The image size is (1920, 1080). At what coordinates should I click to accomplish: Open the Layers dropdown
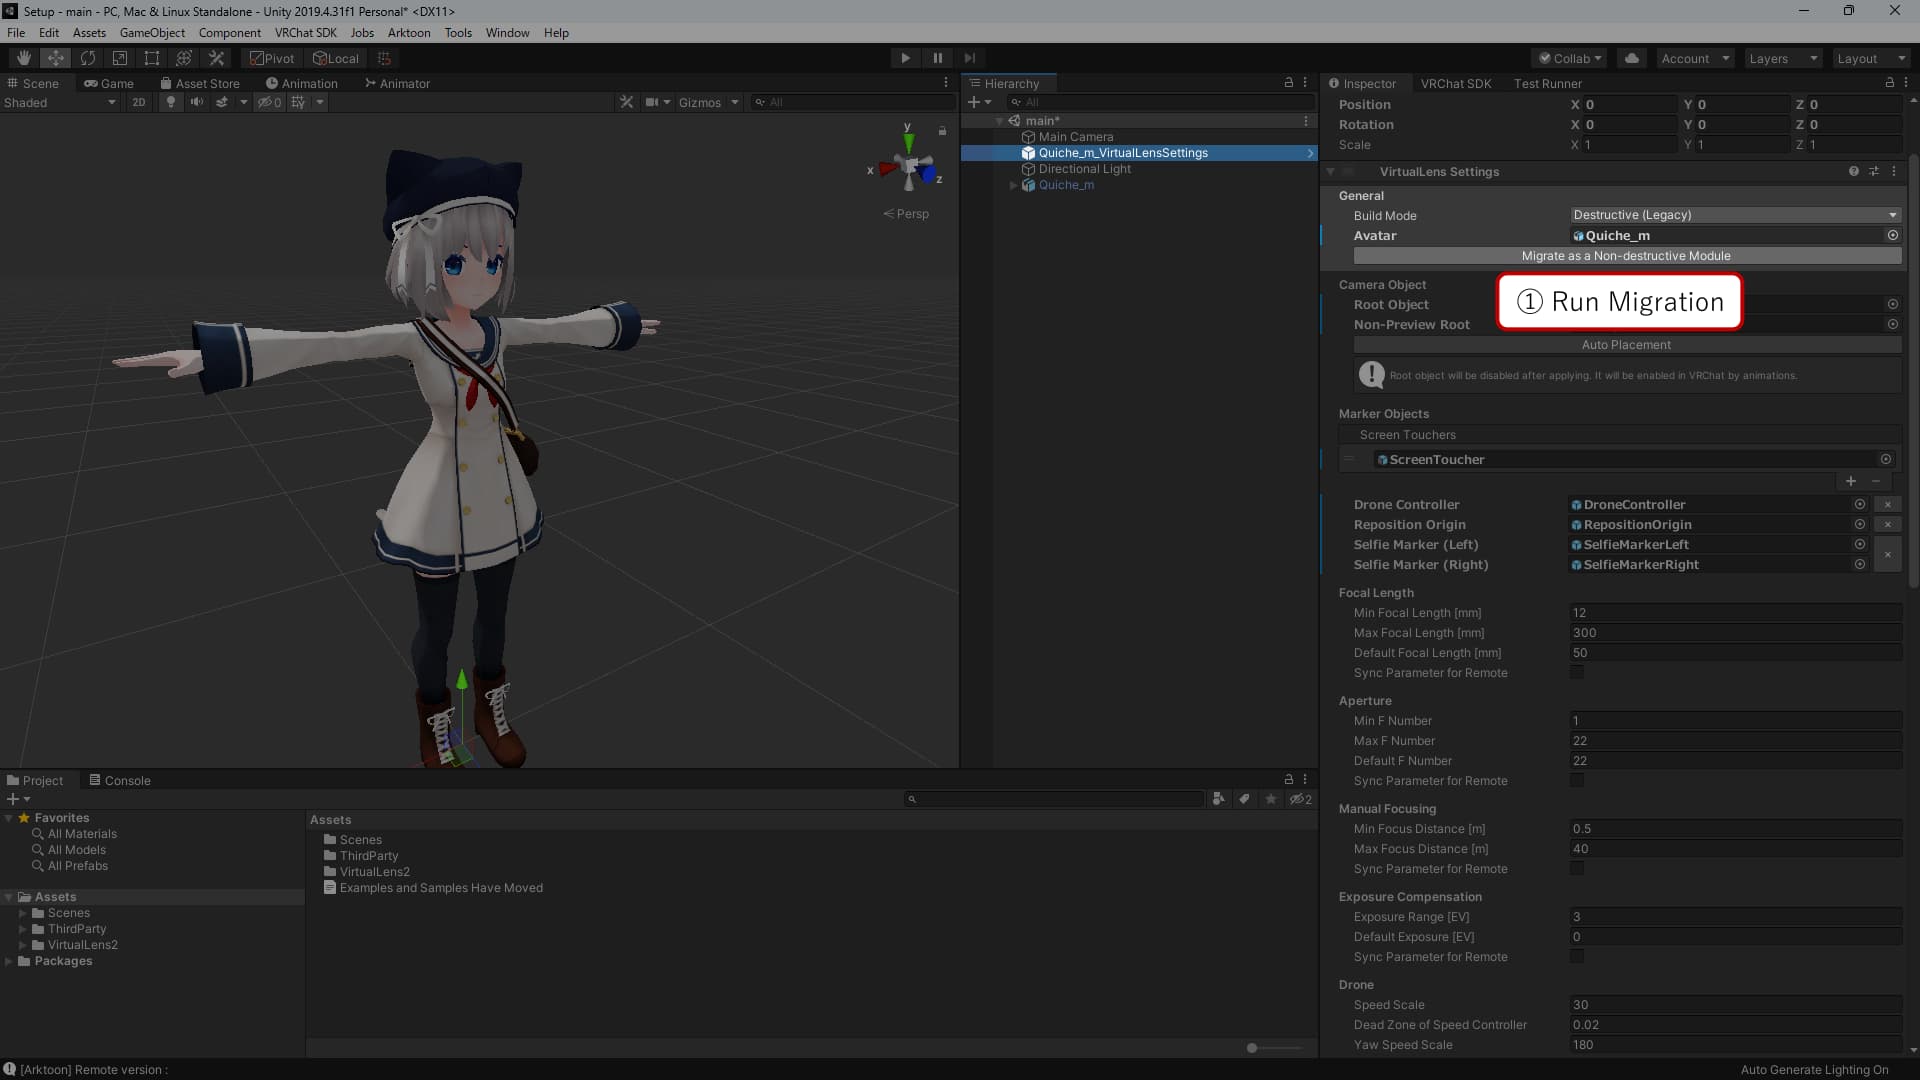click(x=1783, y=58)
